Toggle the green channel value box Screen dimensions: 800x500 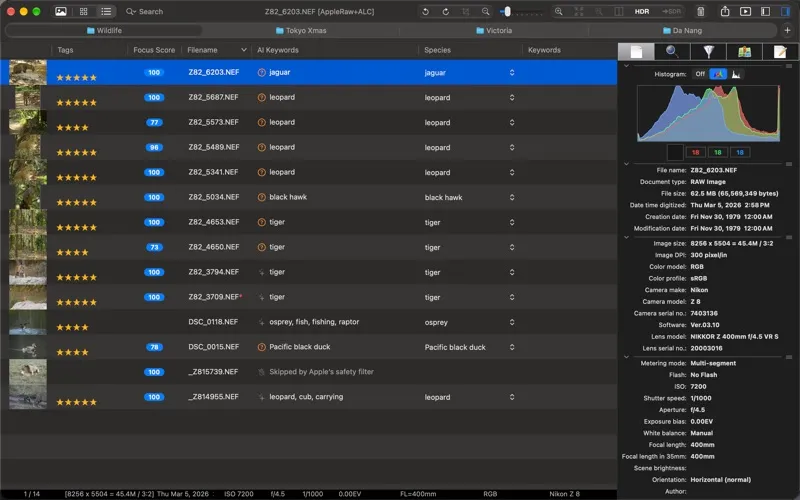tap(718, 152)
